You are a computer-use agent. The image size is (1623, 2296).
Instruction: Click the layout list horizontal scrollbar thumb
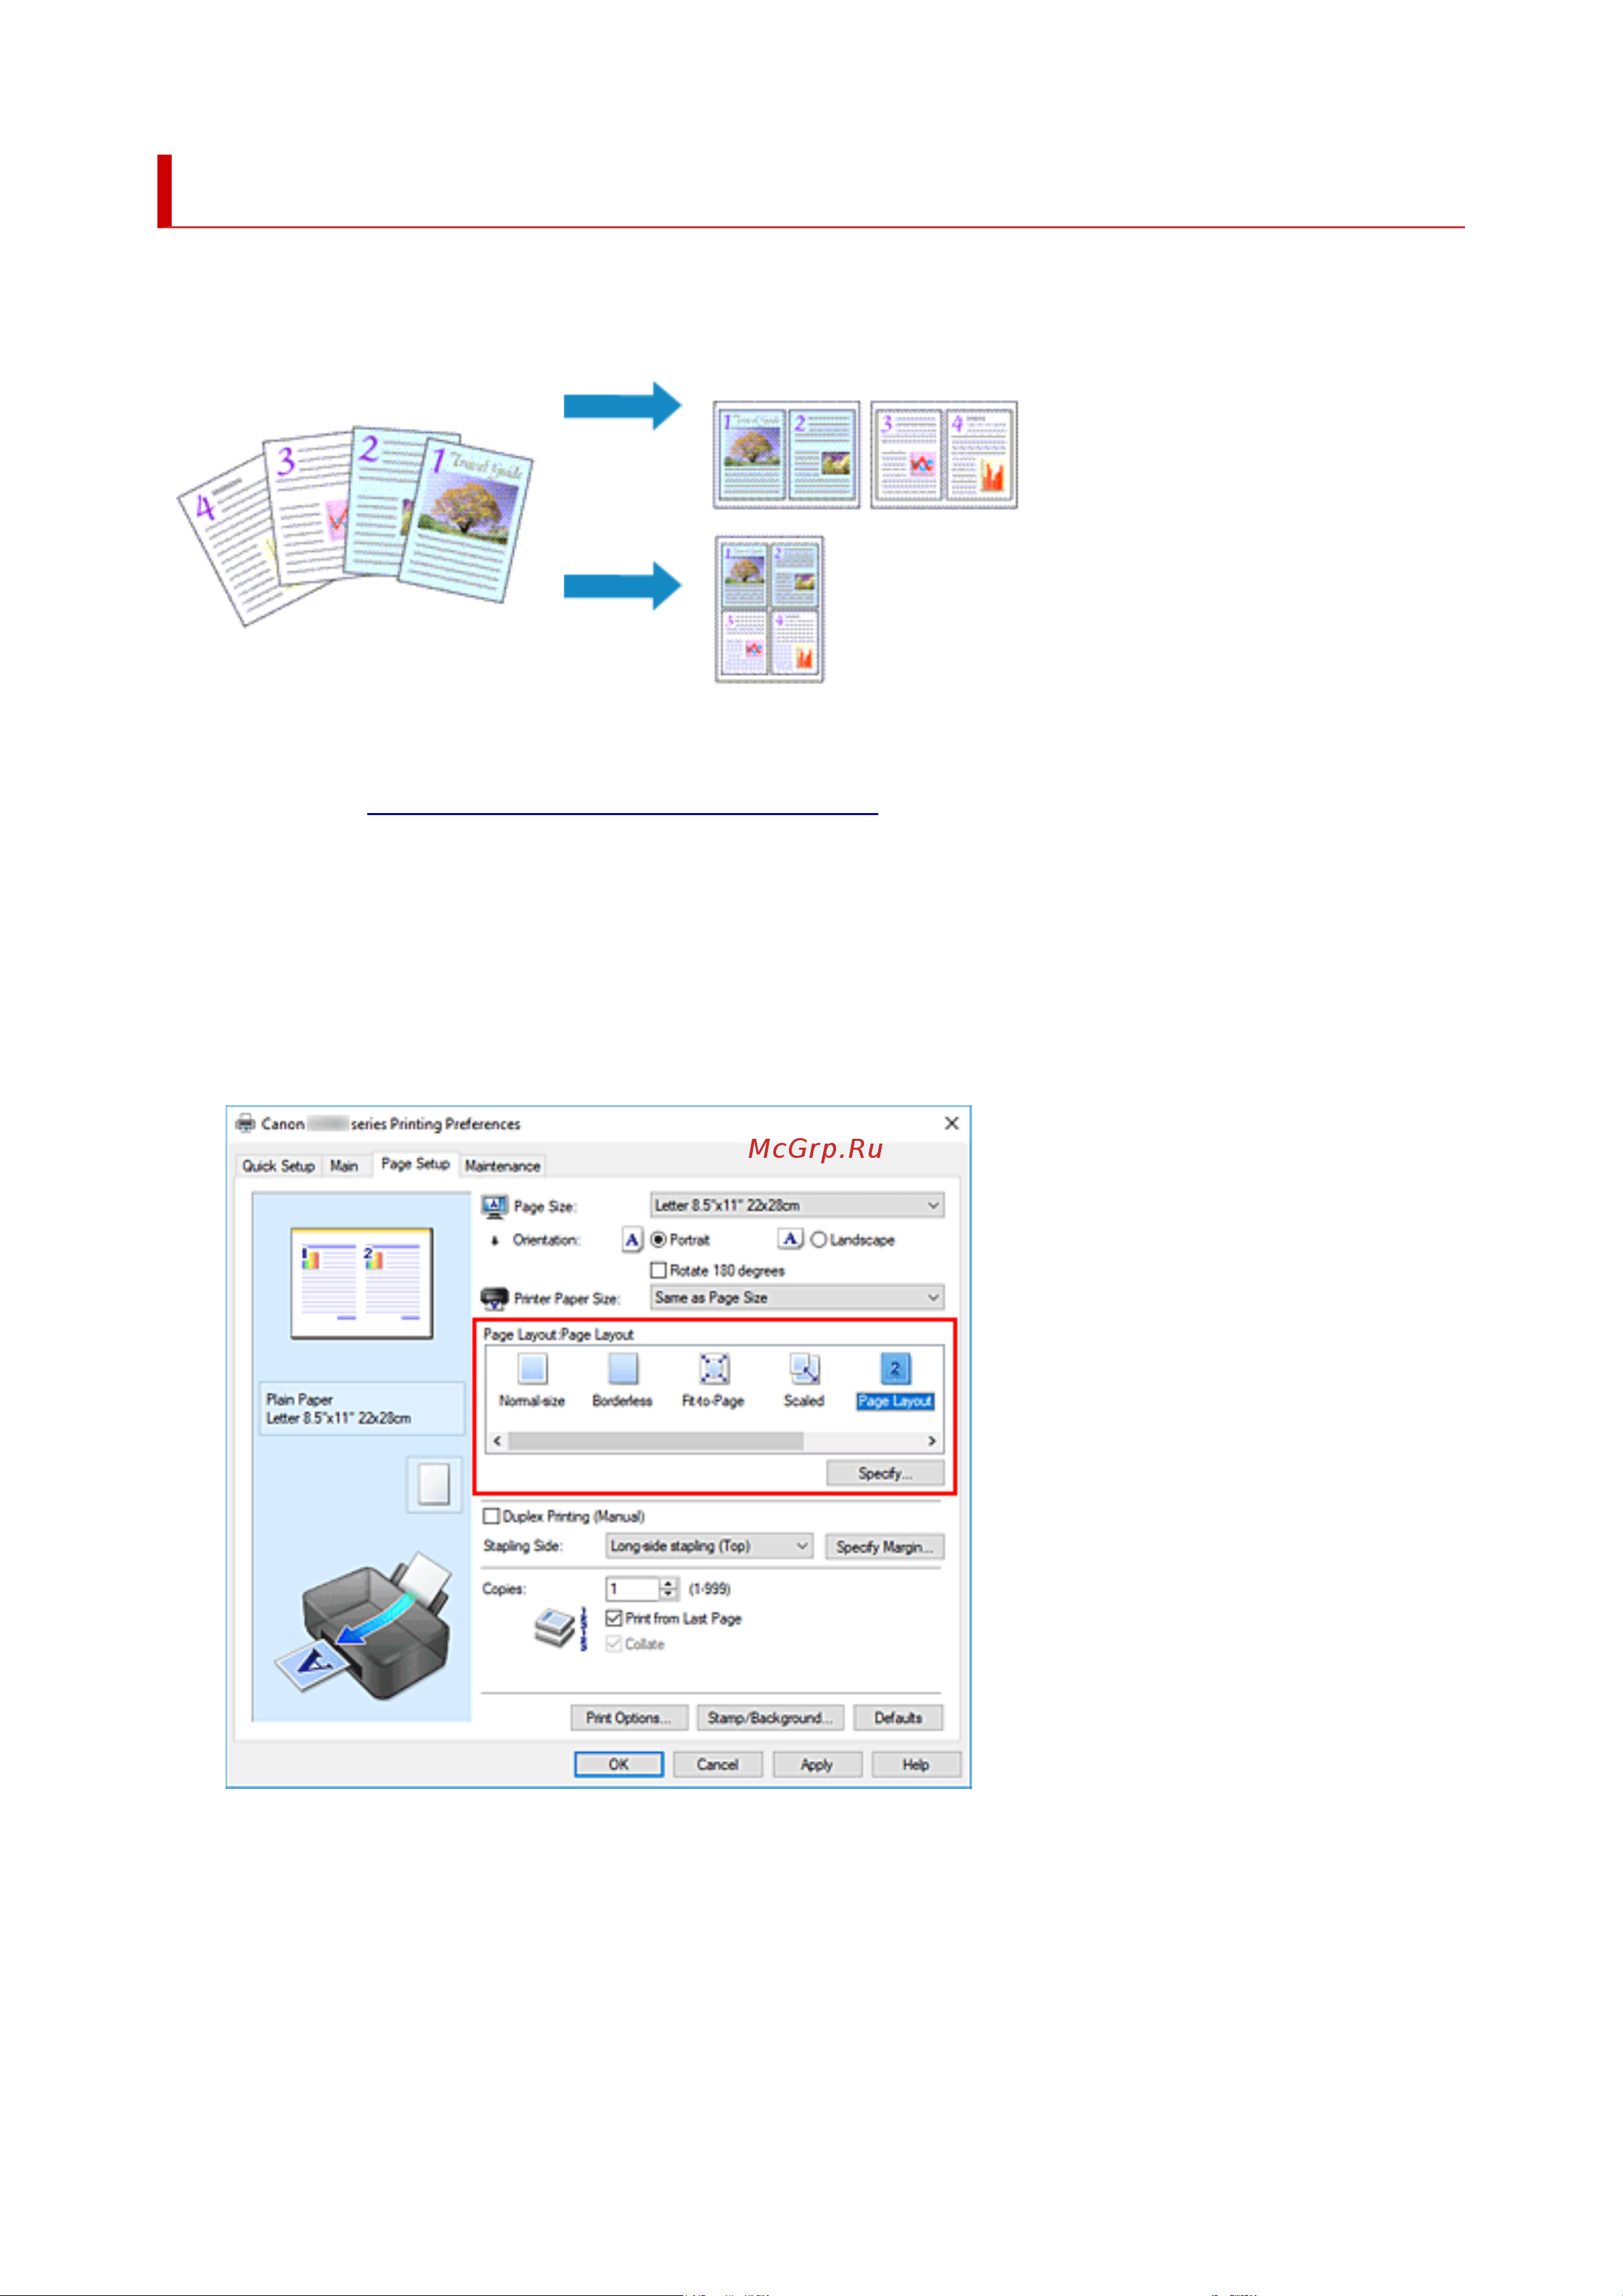656,1441
